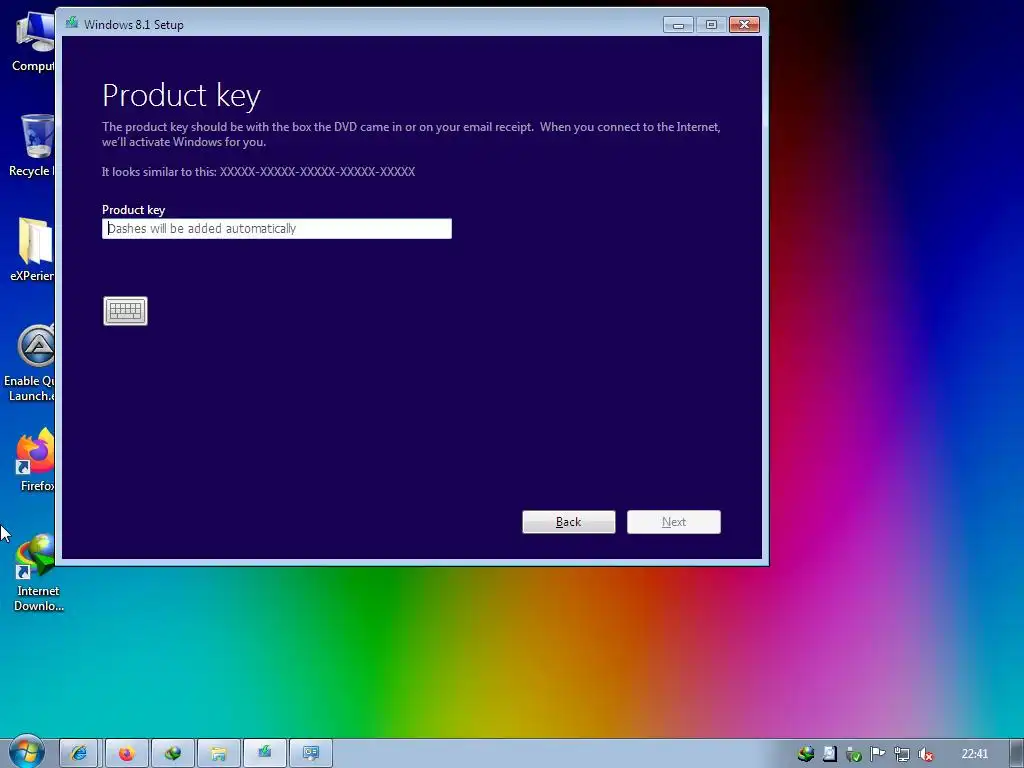The height and width of the screenshot is (768, 1024).
Task: Close the Windows 8.1 Setup window
Action: (x=744, y=25)
